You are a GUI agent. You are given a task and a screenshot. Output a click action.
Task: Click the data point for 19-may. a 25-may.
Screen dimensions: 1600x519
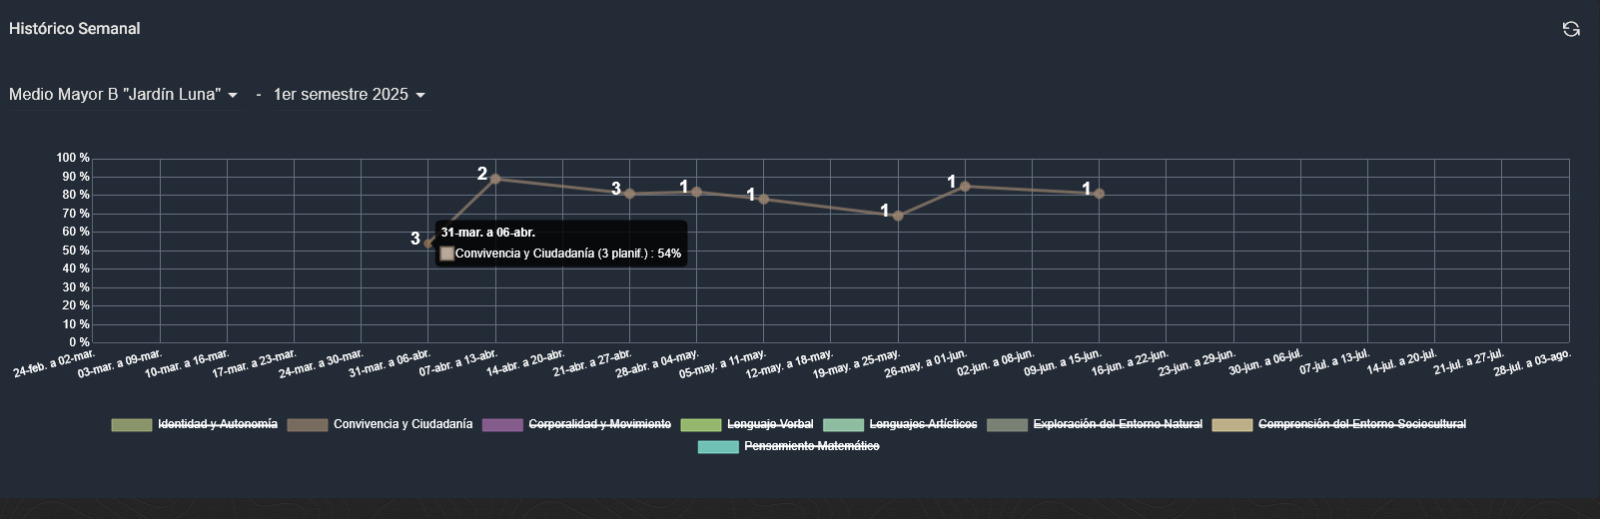(898, 215)
